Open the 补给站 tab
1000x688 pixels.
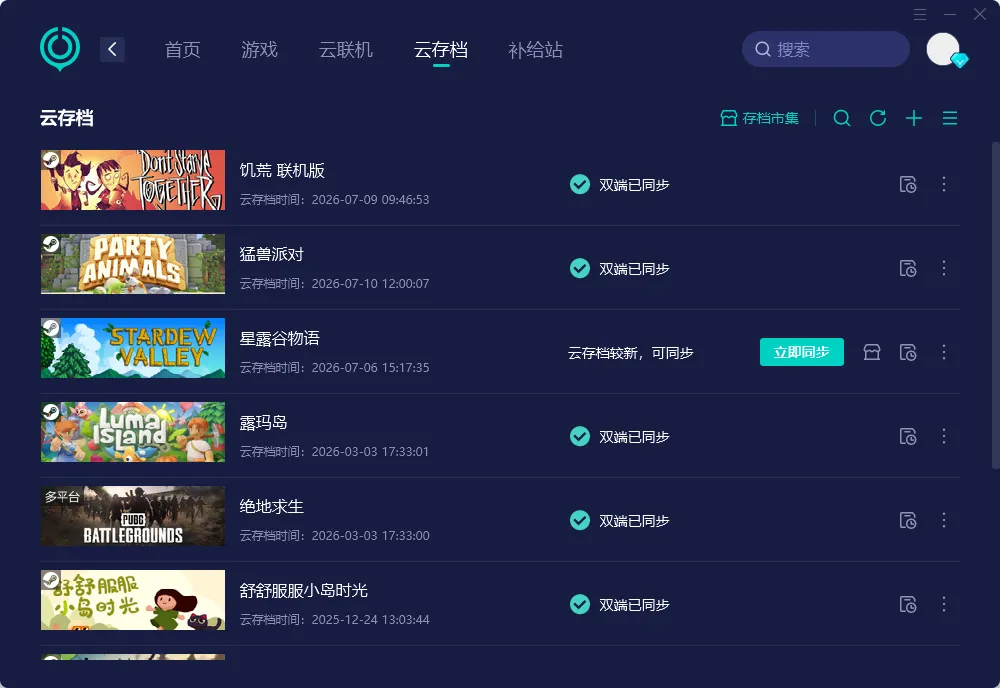pos(536,50)
